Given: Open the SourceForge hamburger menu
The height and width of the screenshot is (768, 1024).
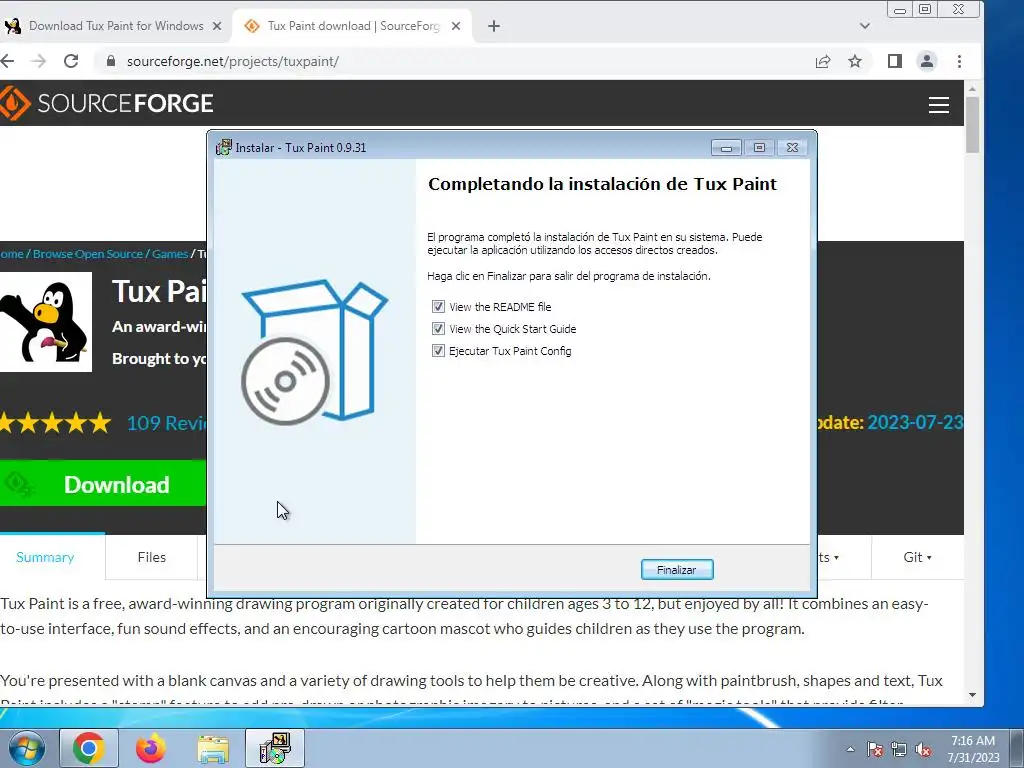Looking at the screenshot, I should point(938,104).
